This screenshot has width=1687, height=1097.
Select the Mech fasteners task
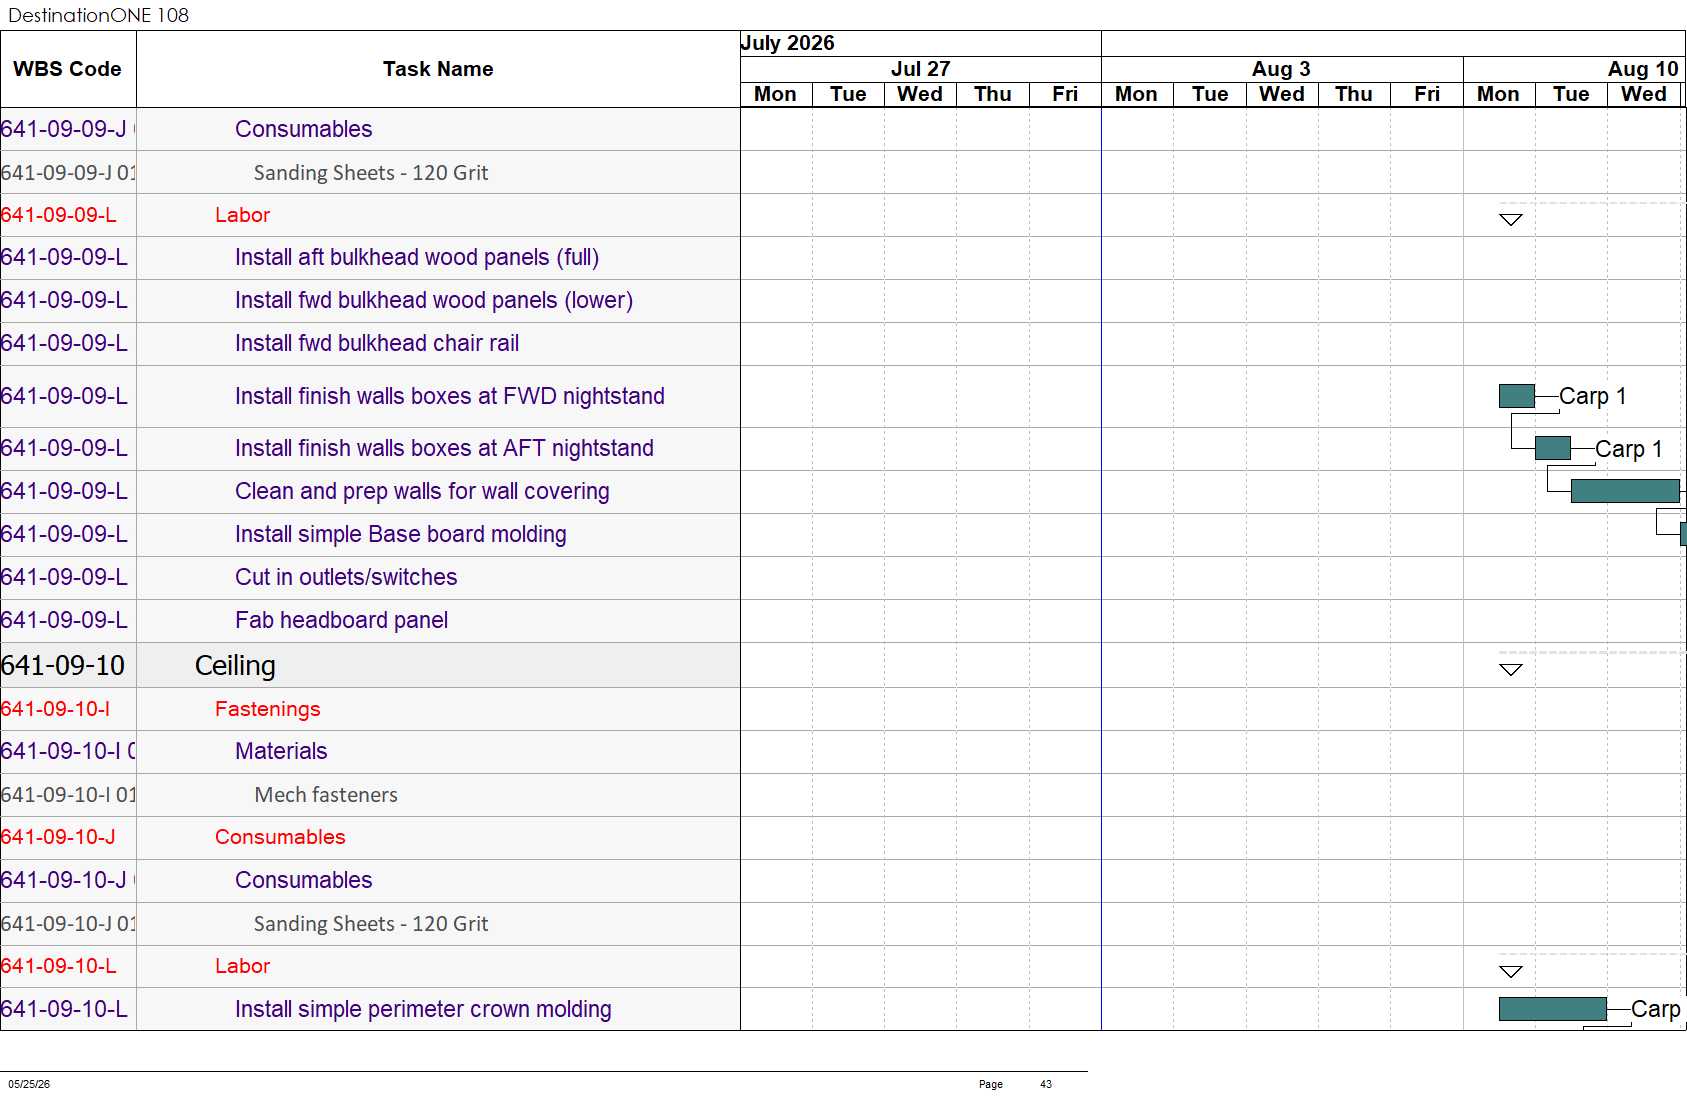[x=326, y=795]
